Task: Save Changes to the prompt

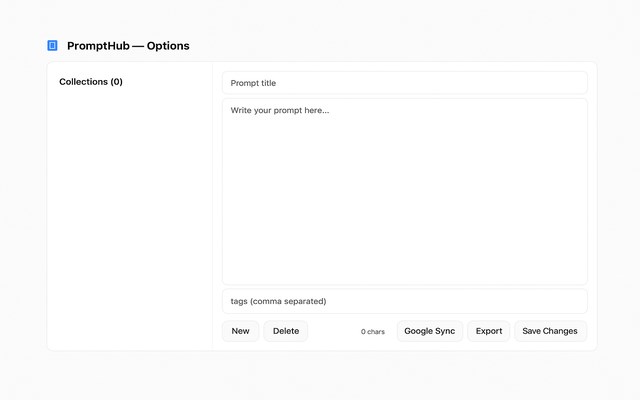Action: pyautogui.click(x=550, y=331)
